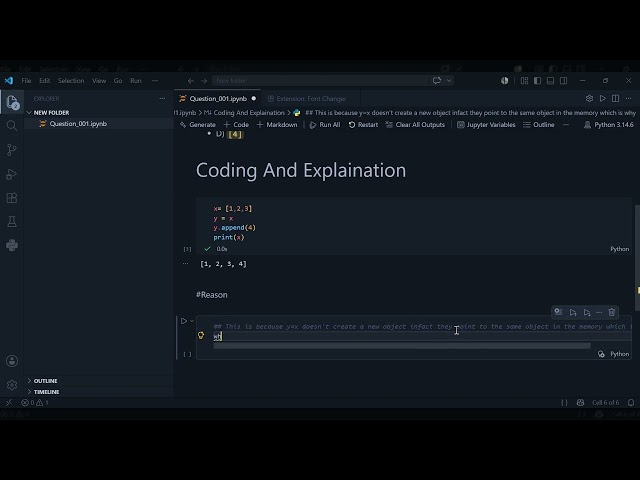Switch to Extension: Font Changer tab
640x480 pixels.
[311, 99]
